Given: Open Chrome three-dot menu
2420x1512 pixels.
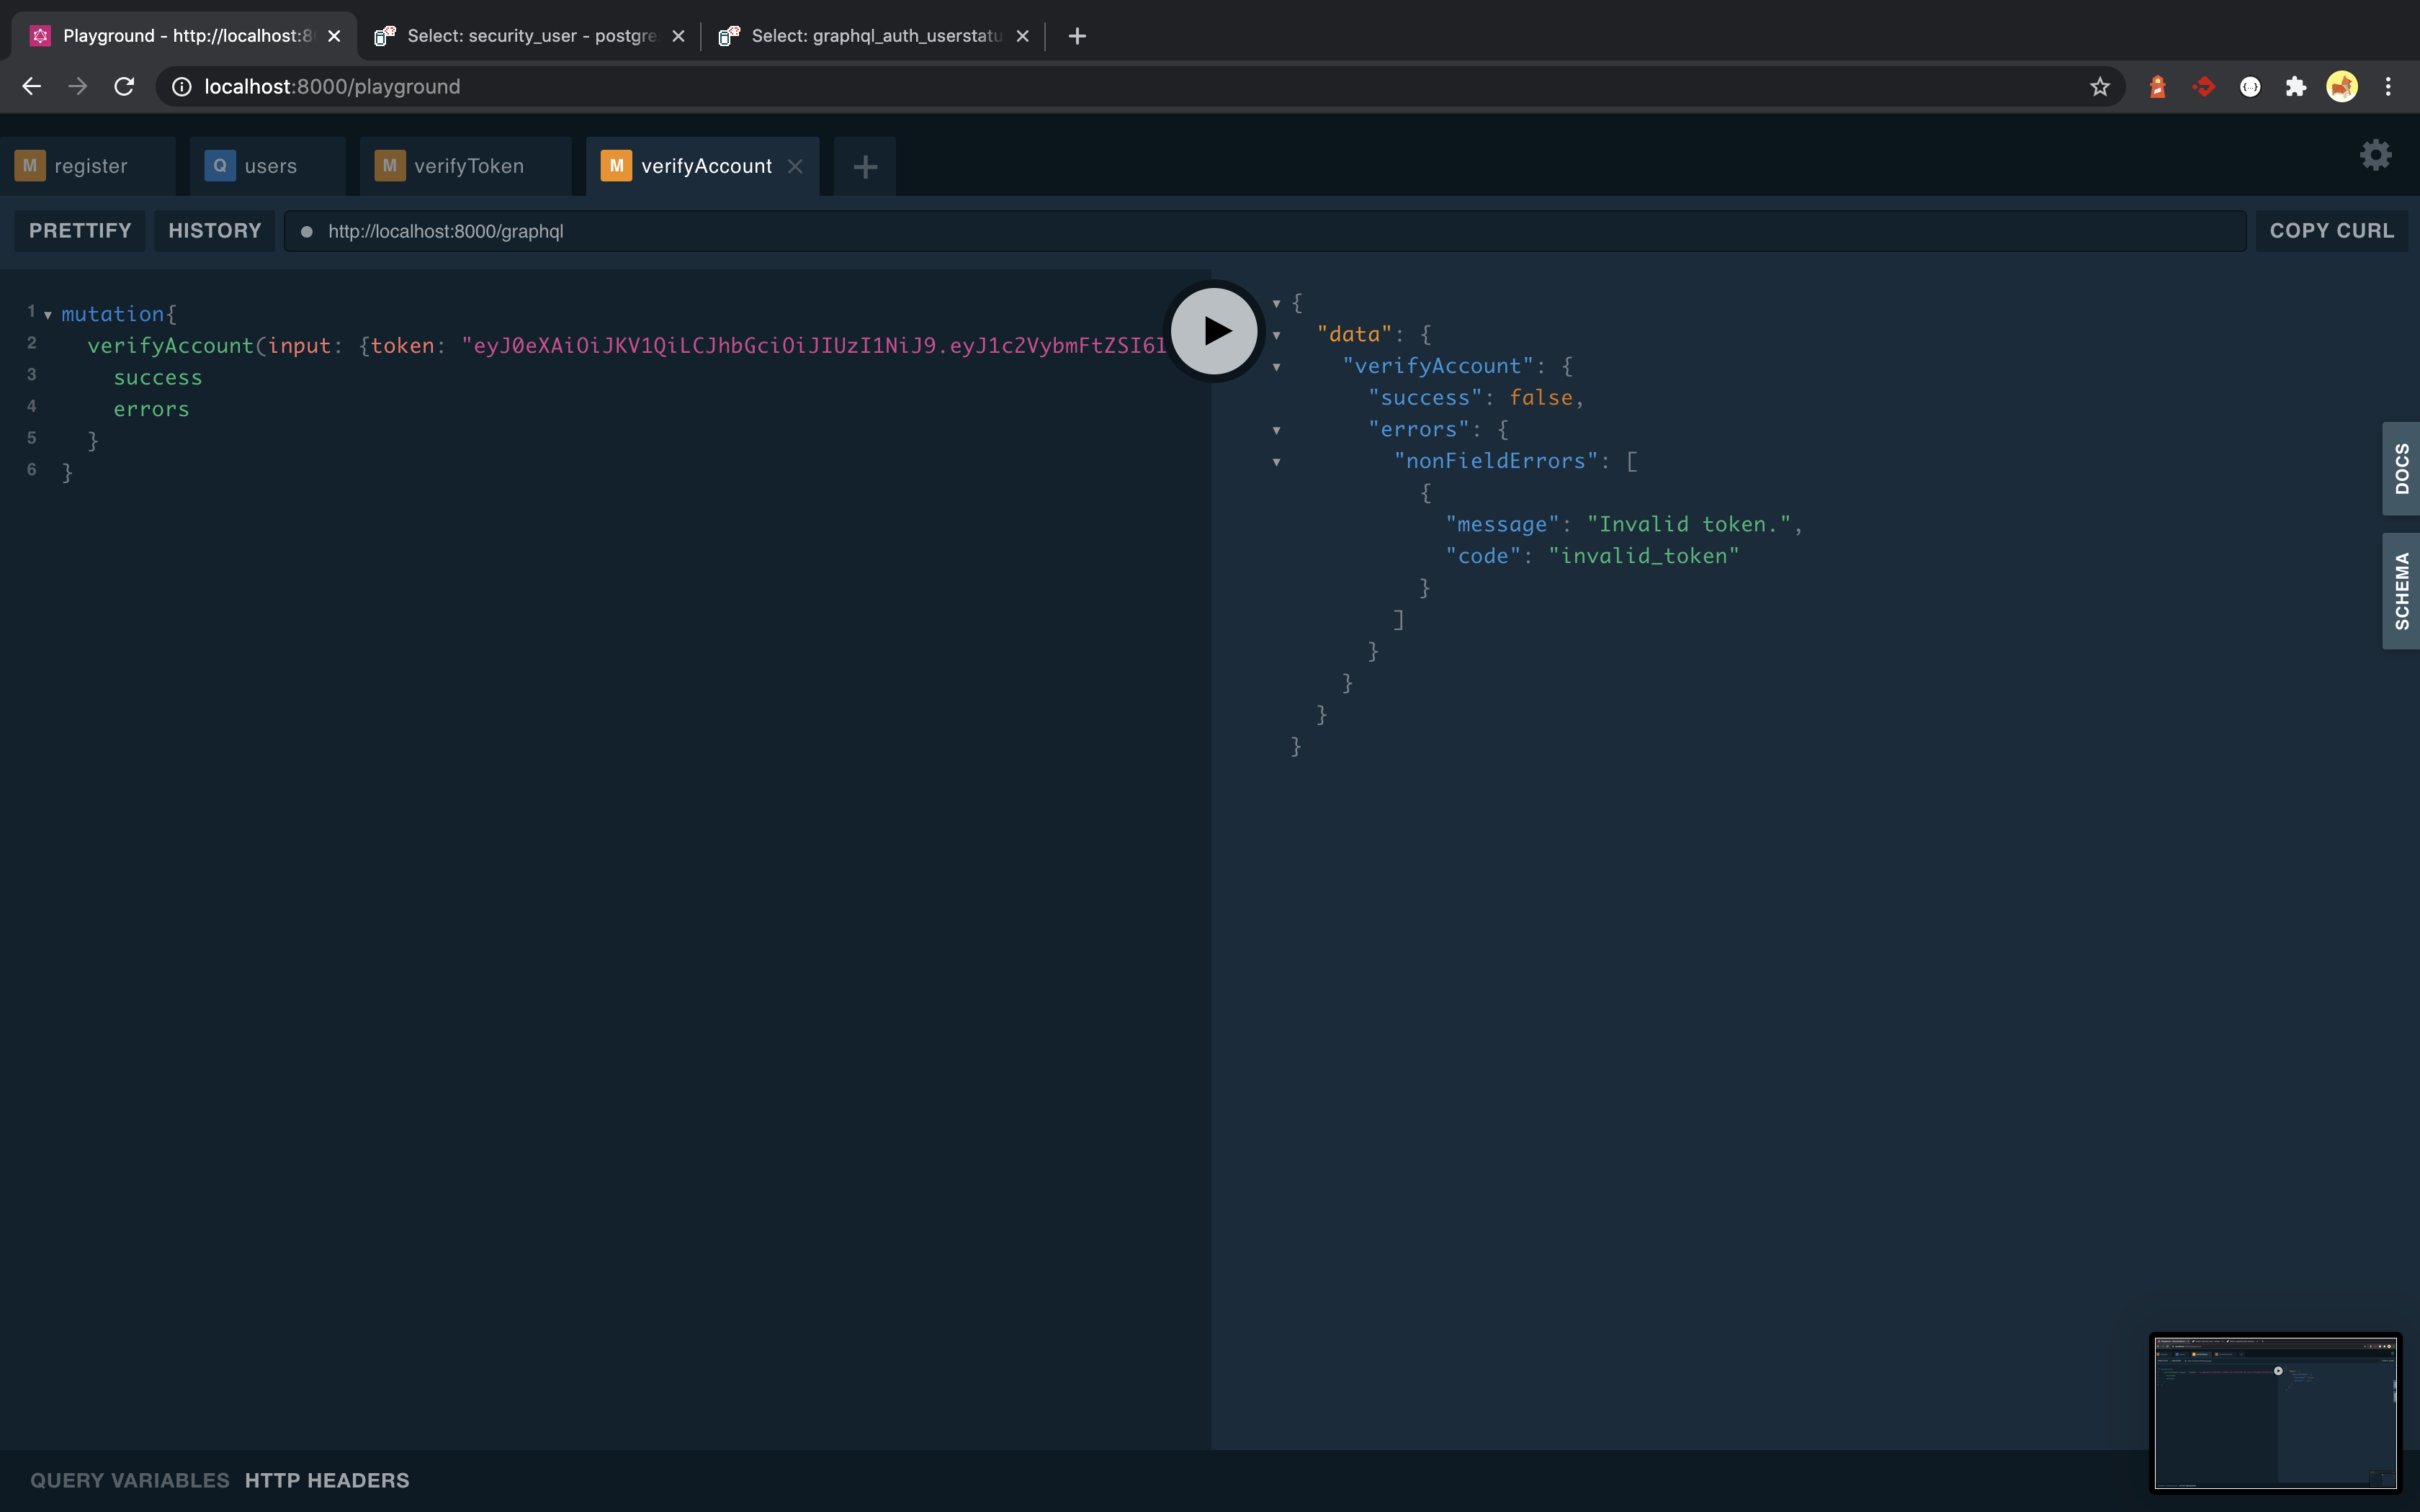Looking at the screenshot, I should (2388, 87).
